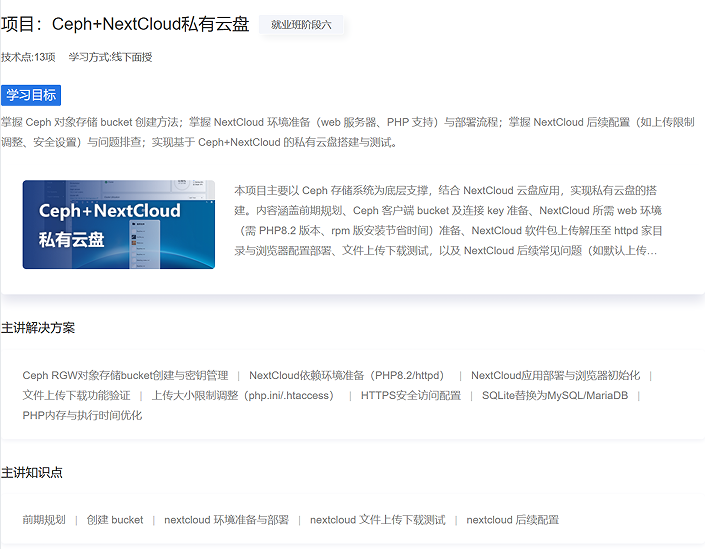Click the 主讲解决方案 heading
705x549 pixels.
[38, 328]
